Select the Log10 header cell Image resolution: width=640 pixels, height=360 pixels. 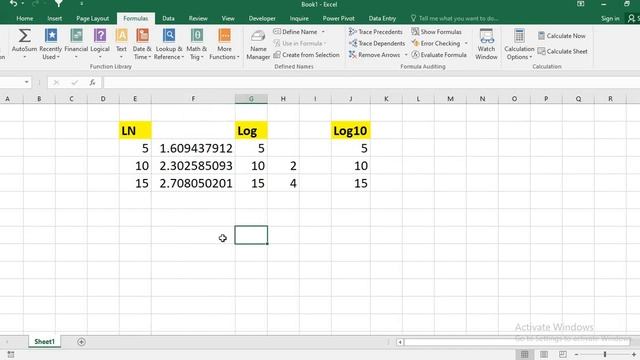351,131
